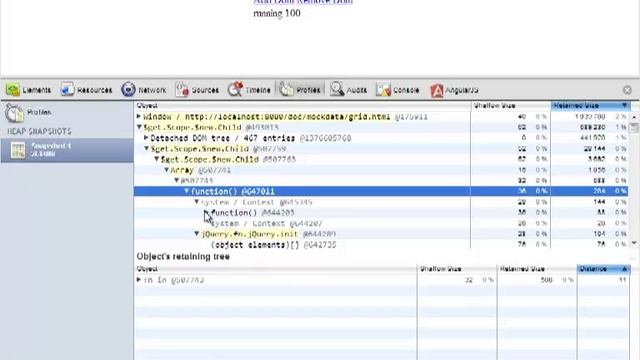Click scrollbar up arrow of object list

click(634, 117)
